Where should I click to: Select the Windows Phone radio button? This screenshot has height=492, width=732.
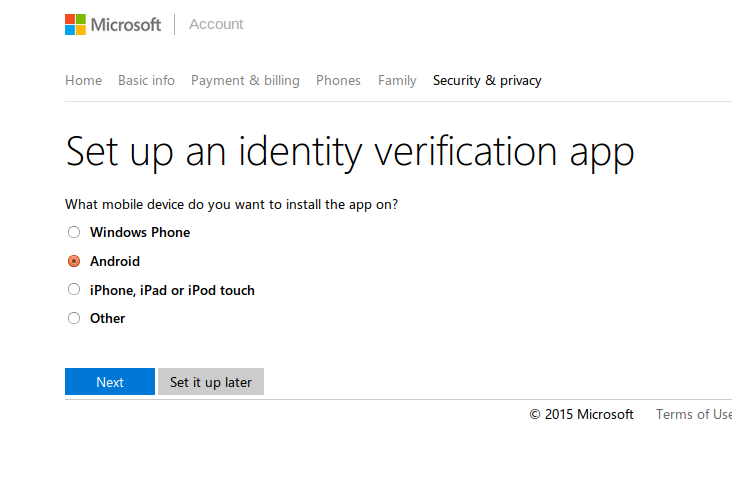[74, 232]
